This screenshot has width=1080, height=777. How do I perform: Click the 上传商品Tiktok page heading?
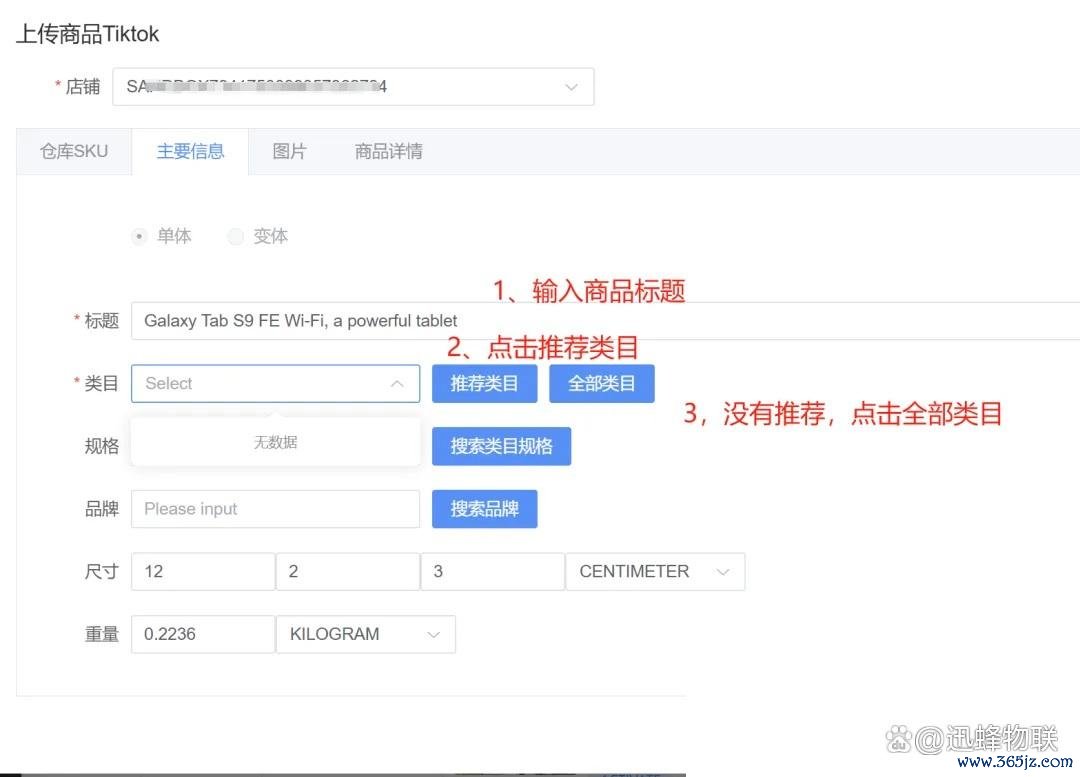click(x=87, y=33)
